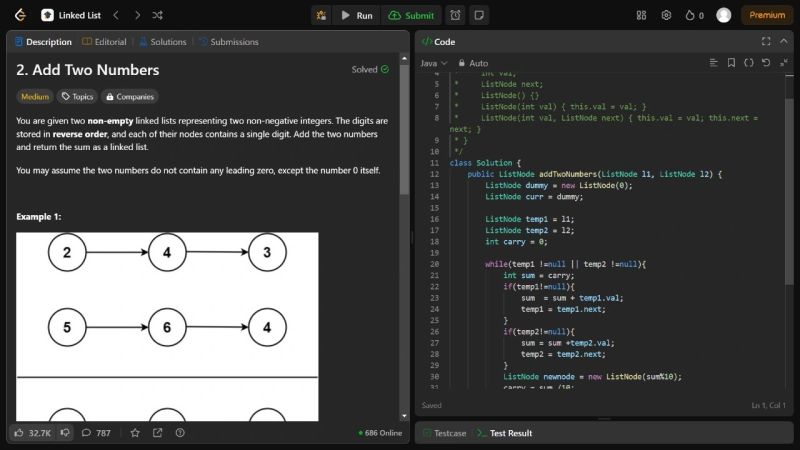Viewport: 800px width, 450px height.
Task: Open the Test Result tab
Action: (505, 433)
